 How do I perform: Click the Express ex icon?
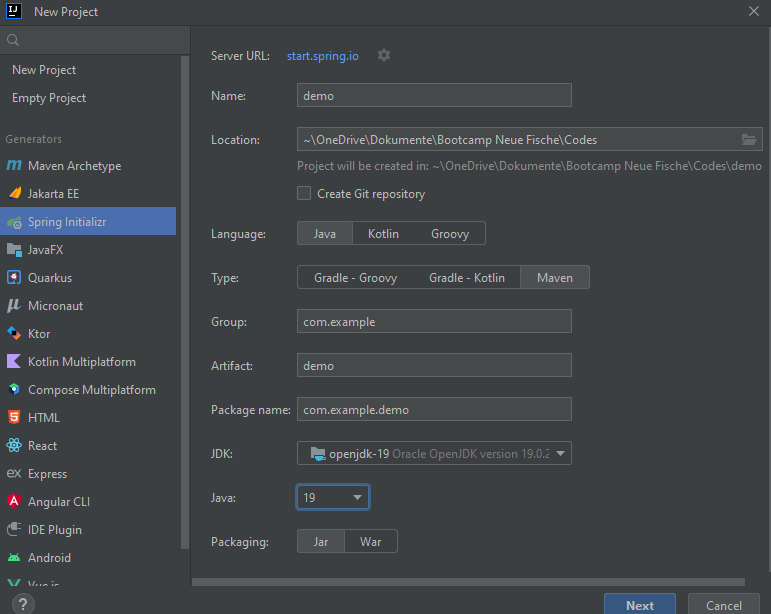tap(14, 473)
